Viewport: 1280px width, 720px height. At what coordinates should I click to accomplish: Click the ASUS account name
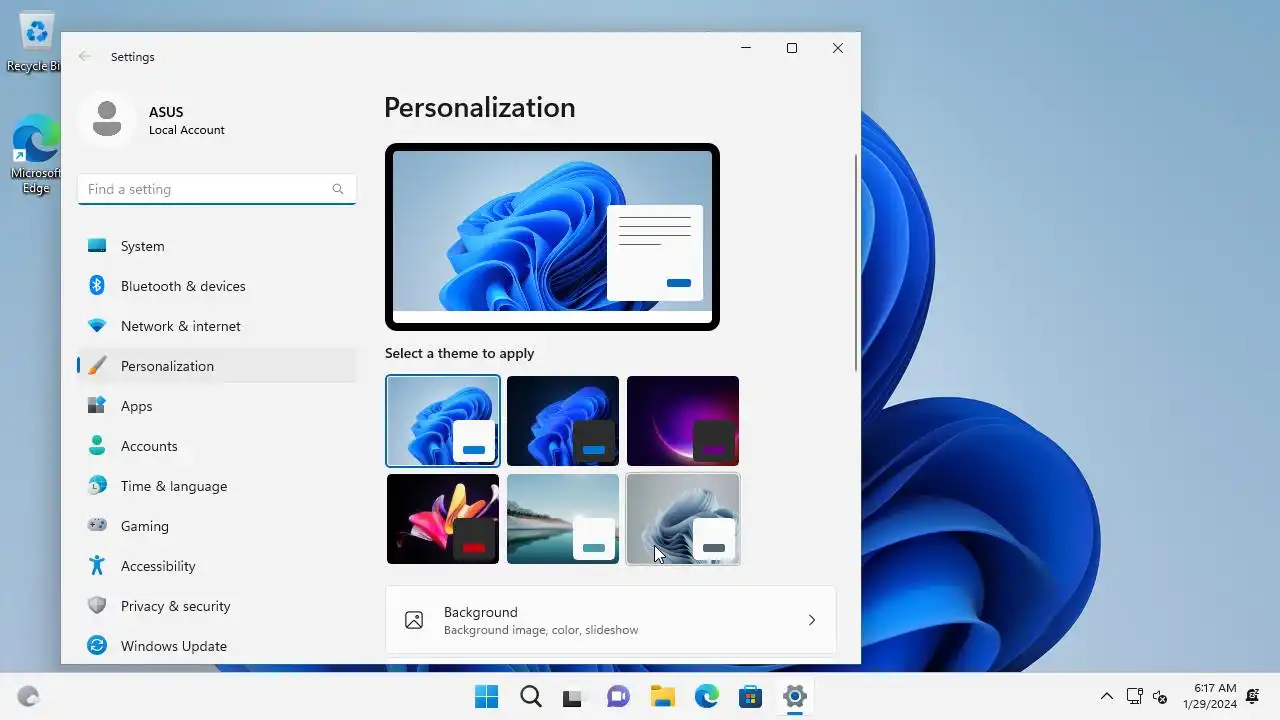click(166, 112)
